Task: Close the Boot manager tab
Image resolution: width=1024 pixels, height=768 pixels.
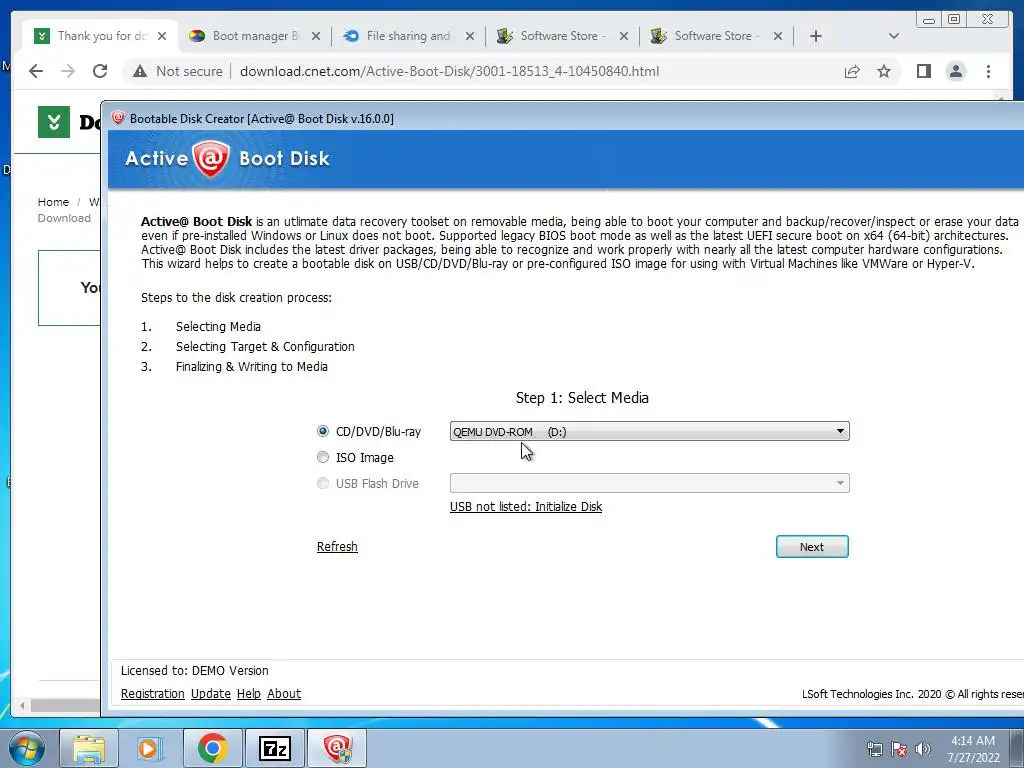Action: click(316, 36)
